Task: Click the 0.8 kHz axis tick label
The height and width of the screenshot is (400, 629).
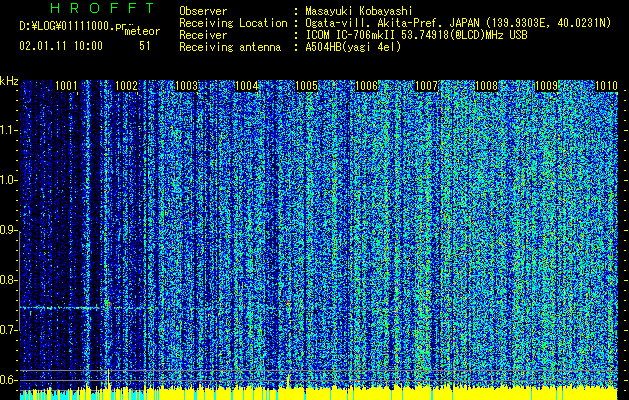Action: [x=8, y=280]
